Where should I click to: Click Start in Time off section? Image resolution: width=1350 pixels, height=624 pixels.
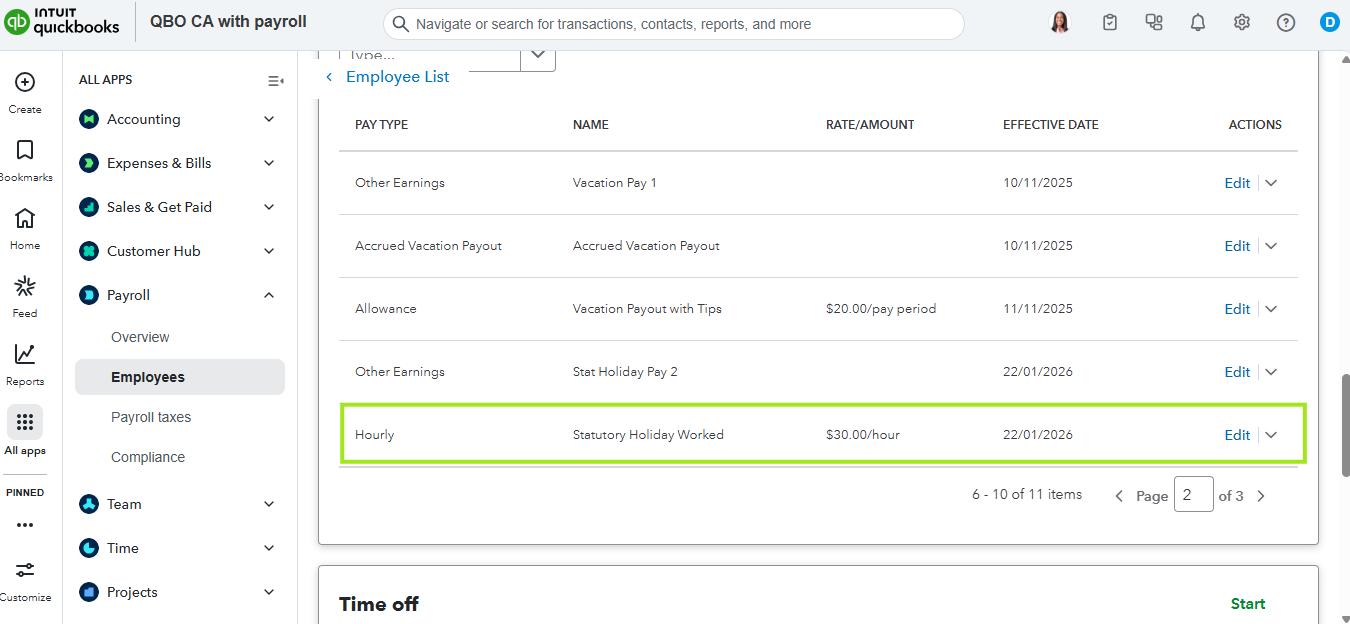[1247, 604]
